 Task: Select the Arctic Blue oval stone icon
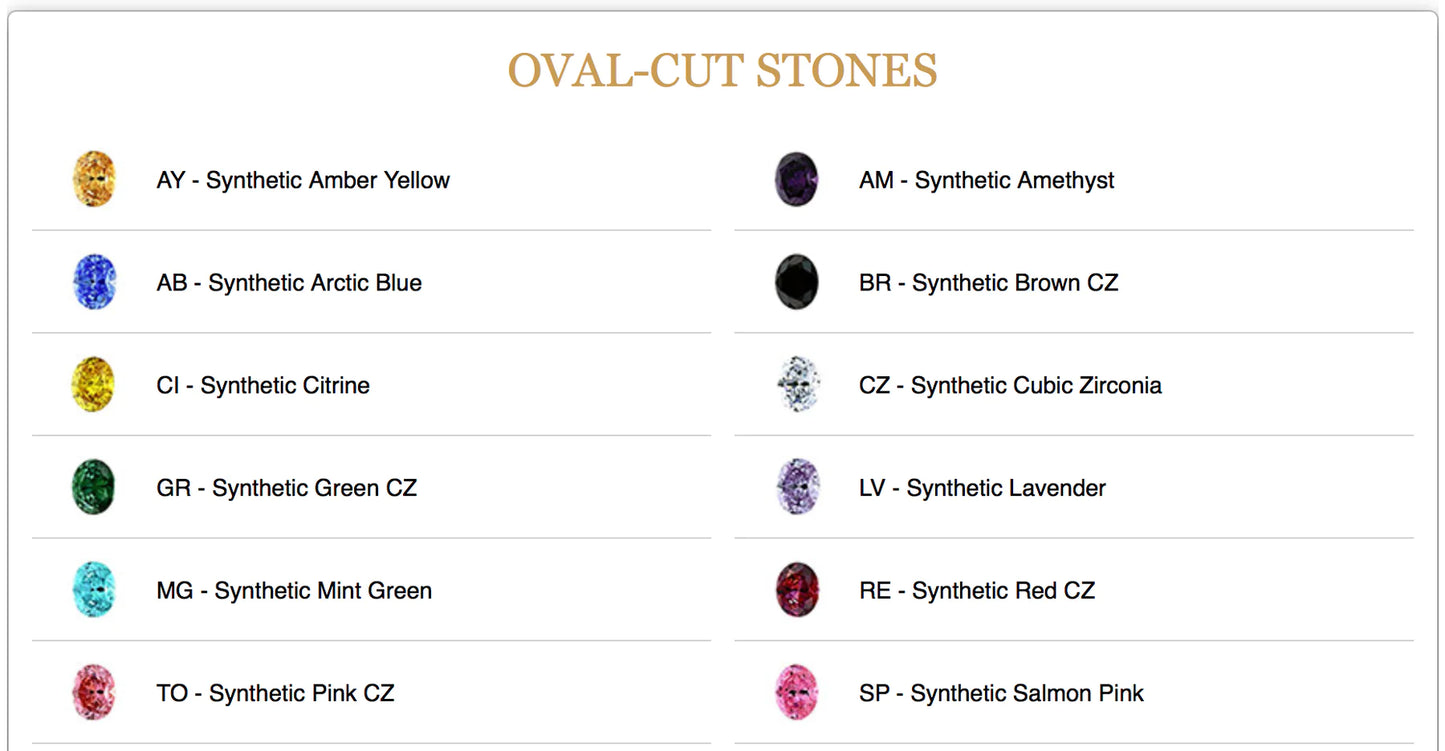click(x=94, y=283)
